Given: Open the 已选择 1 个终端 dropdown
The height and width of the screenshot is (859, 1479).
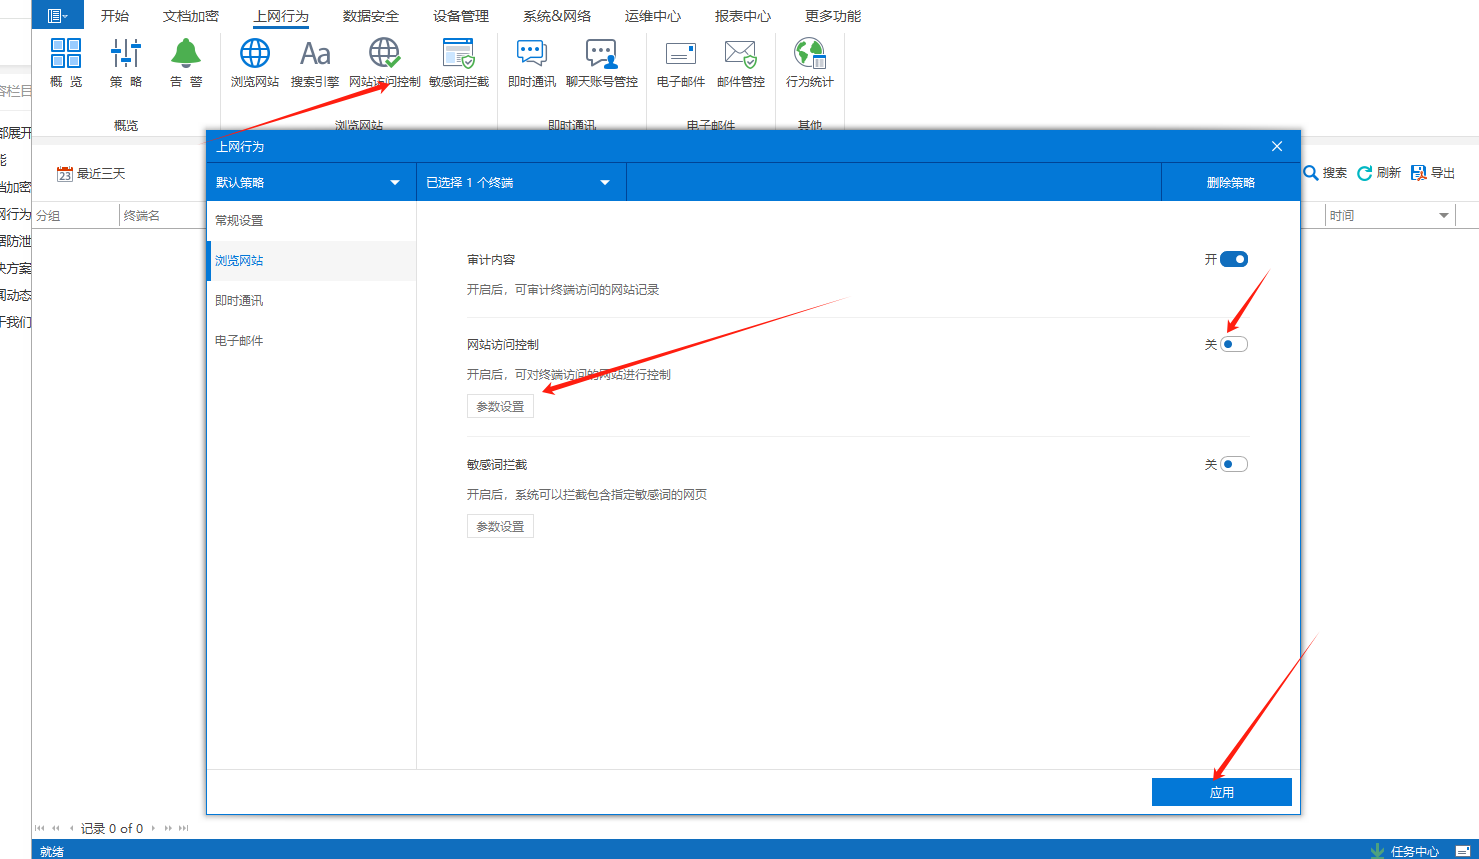Looking at the screenshot, I should pyautogui.click(x=520, y=183).
